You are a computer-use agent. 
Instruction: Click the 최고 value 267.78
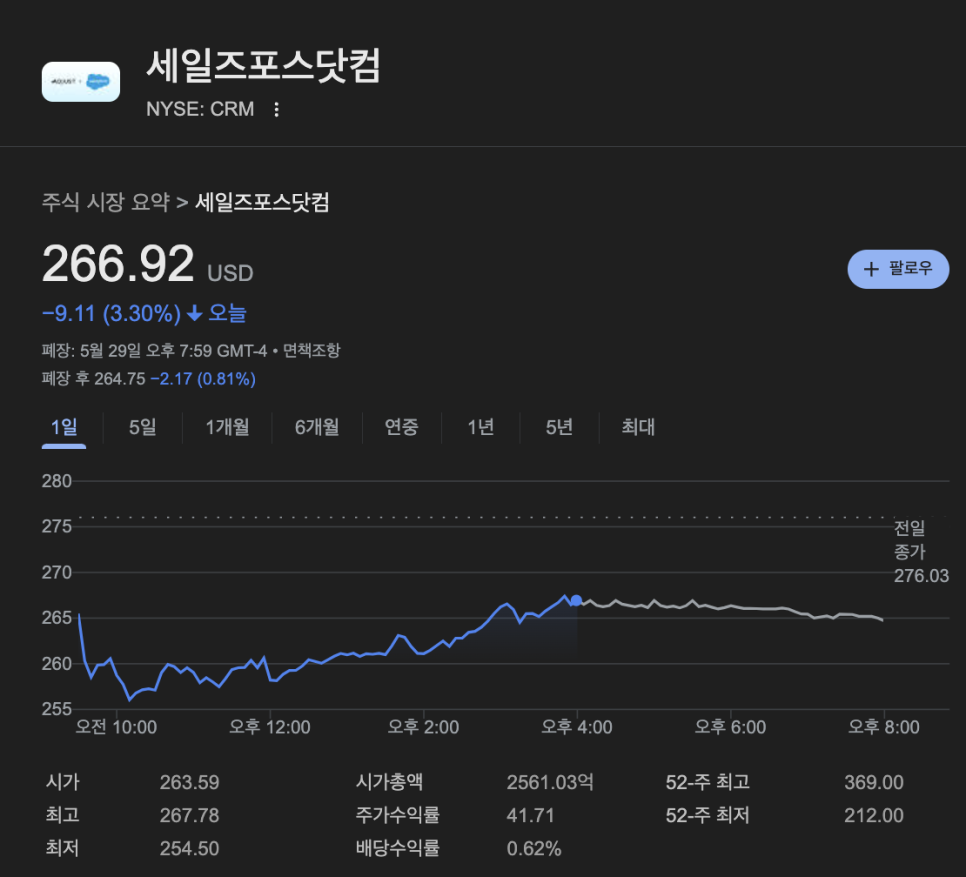[189, 815]
